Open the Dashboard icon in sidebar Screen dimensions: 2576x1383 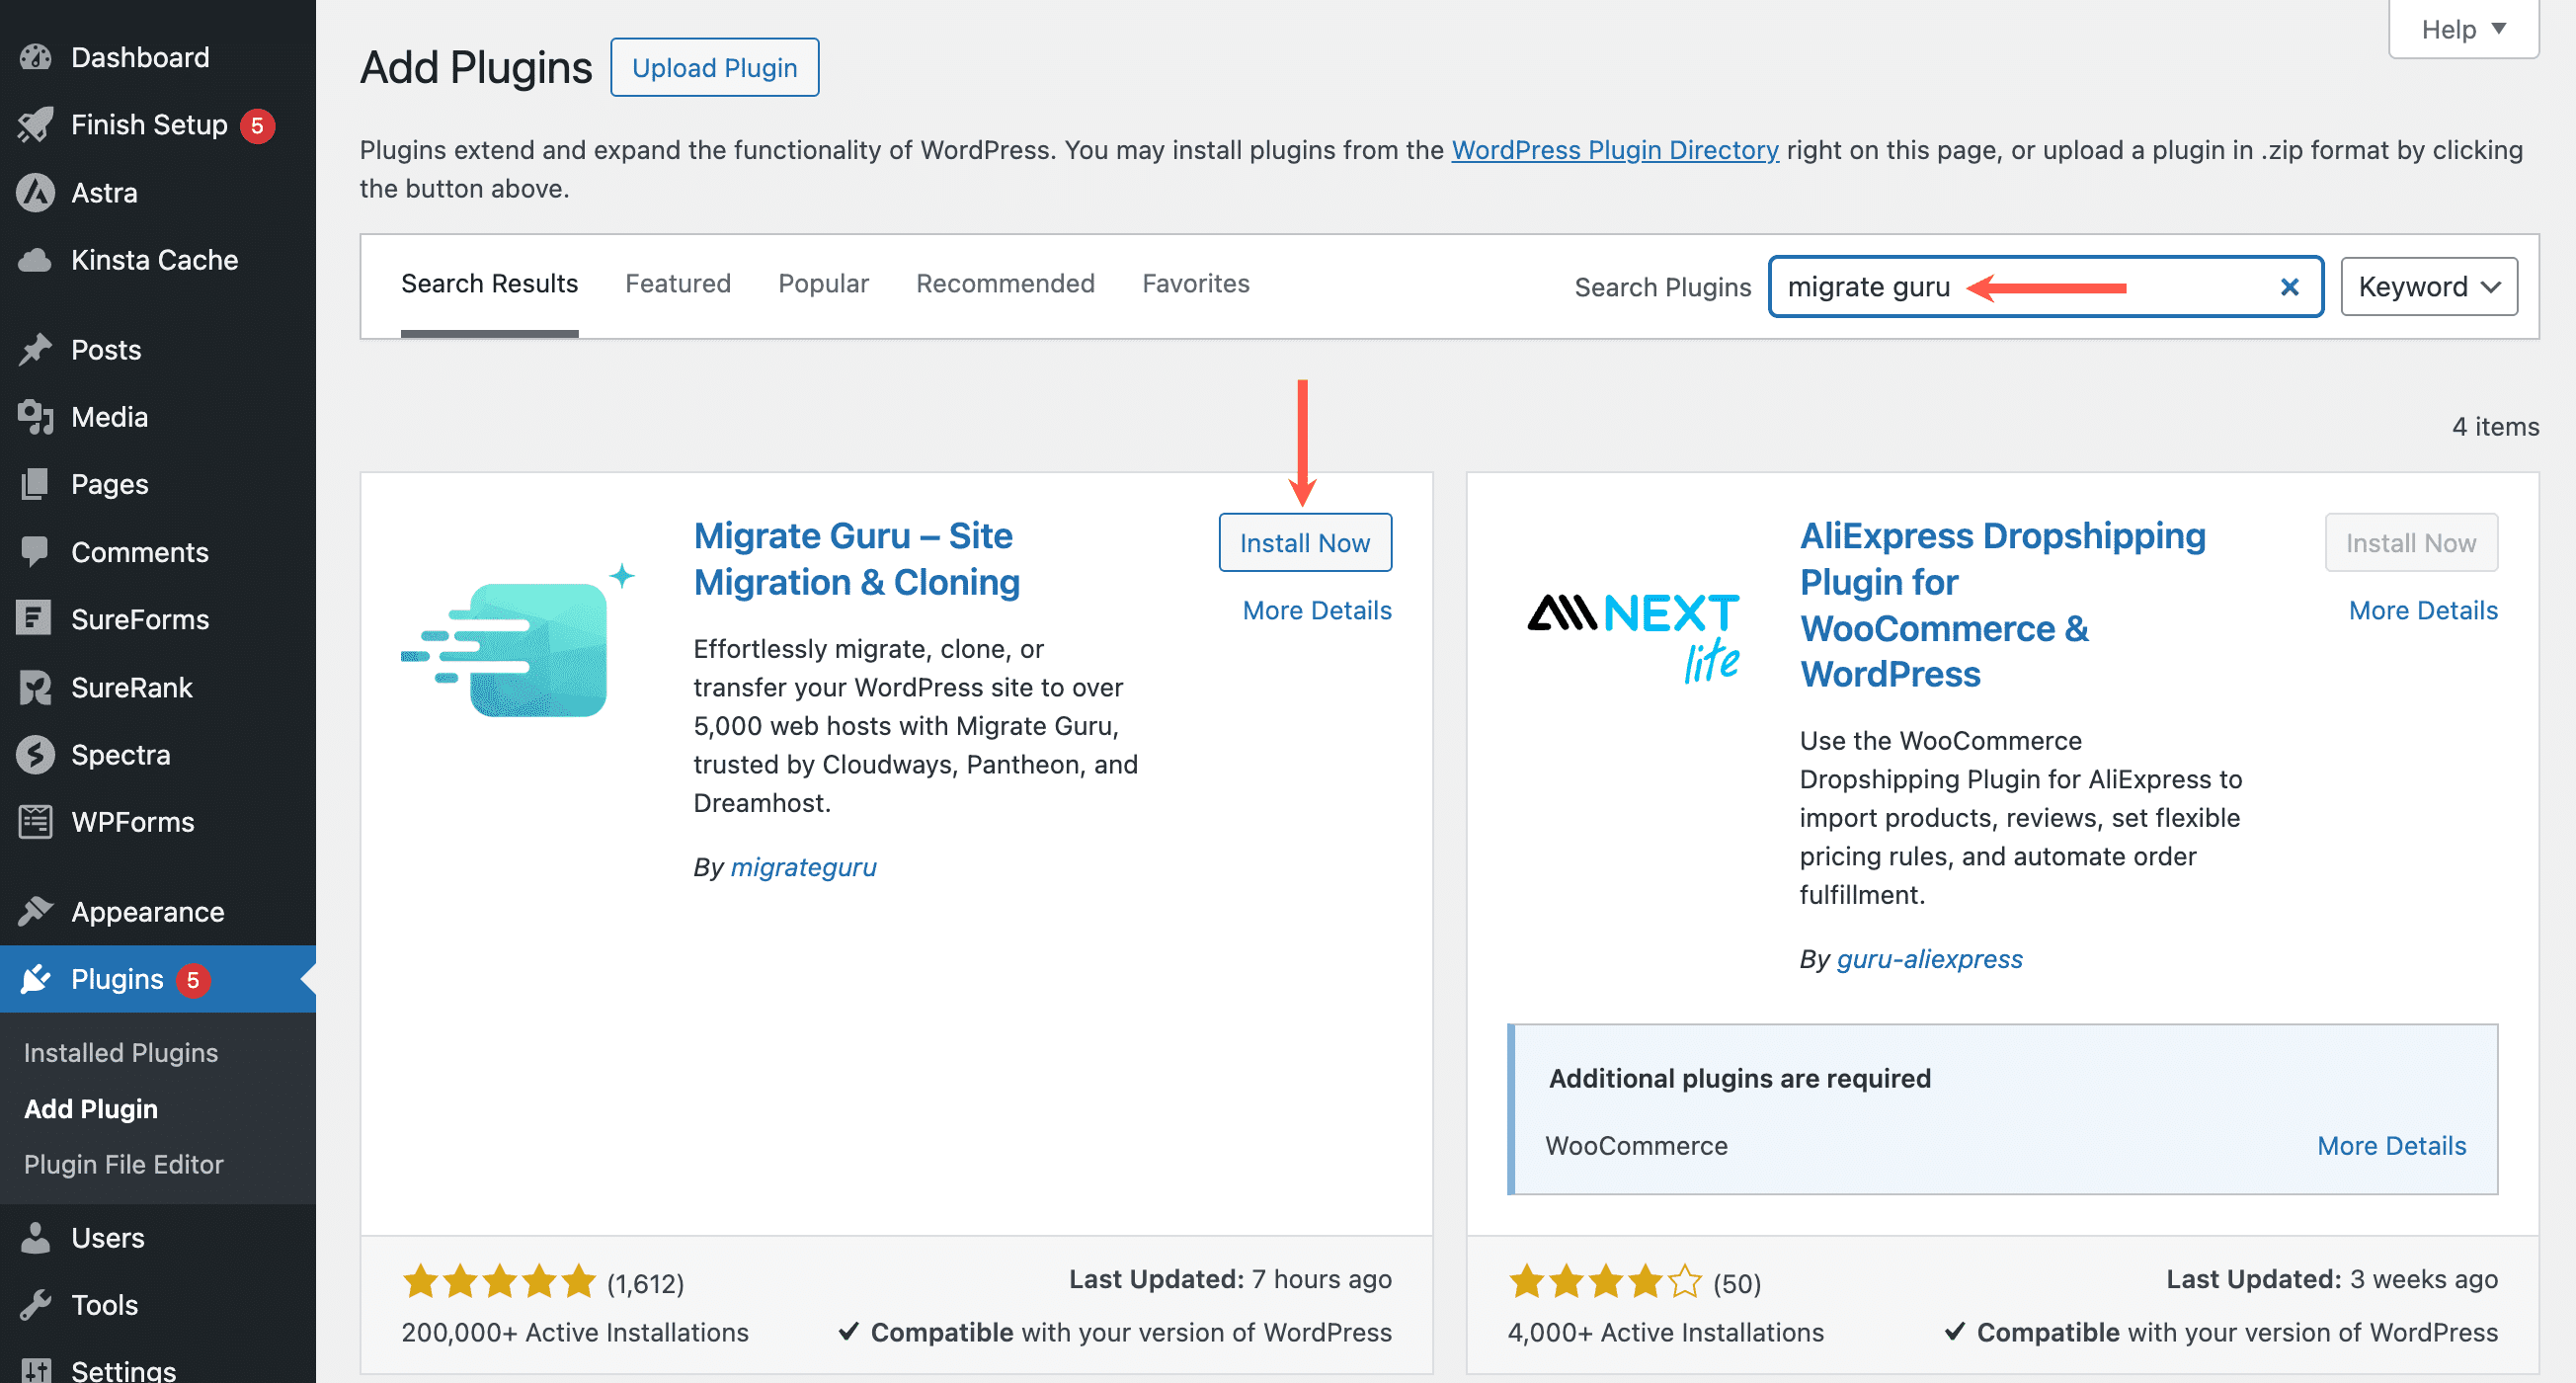[x=35, y=57]
